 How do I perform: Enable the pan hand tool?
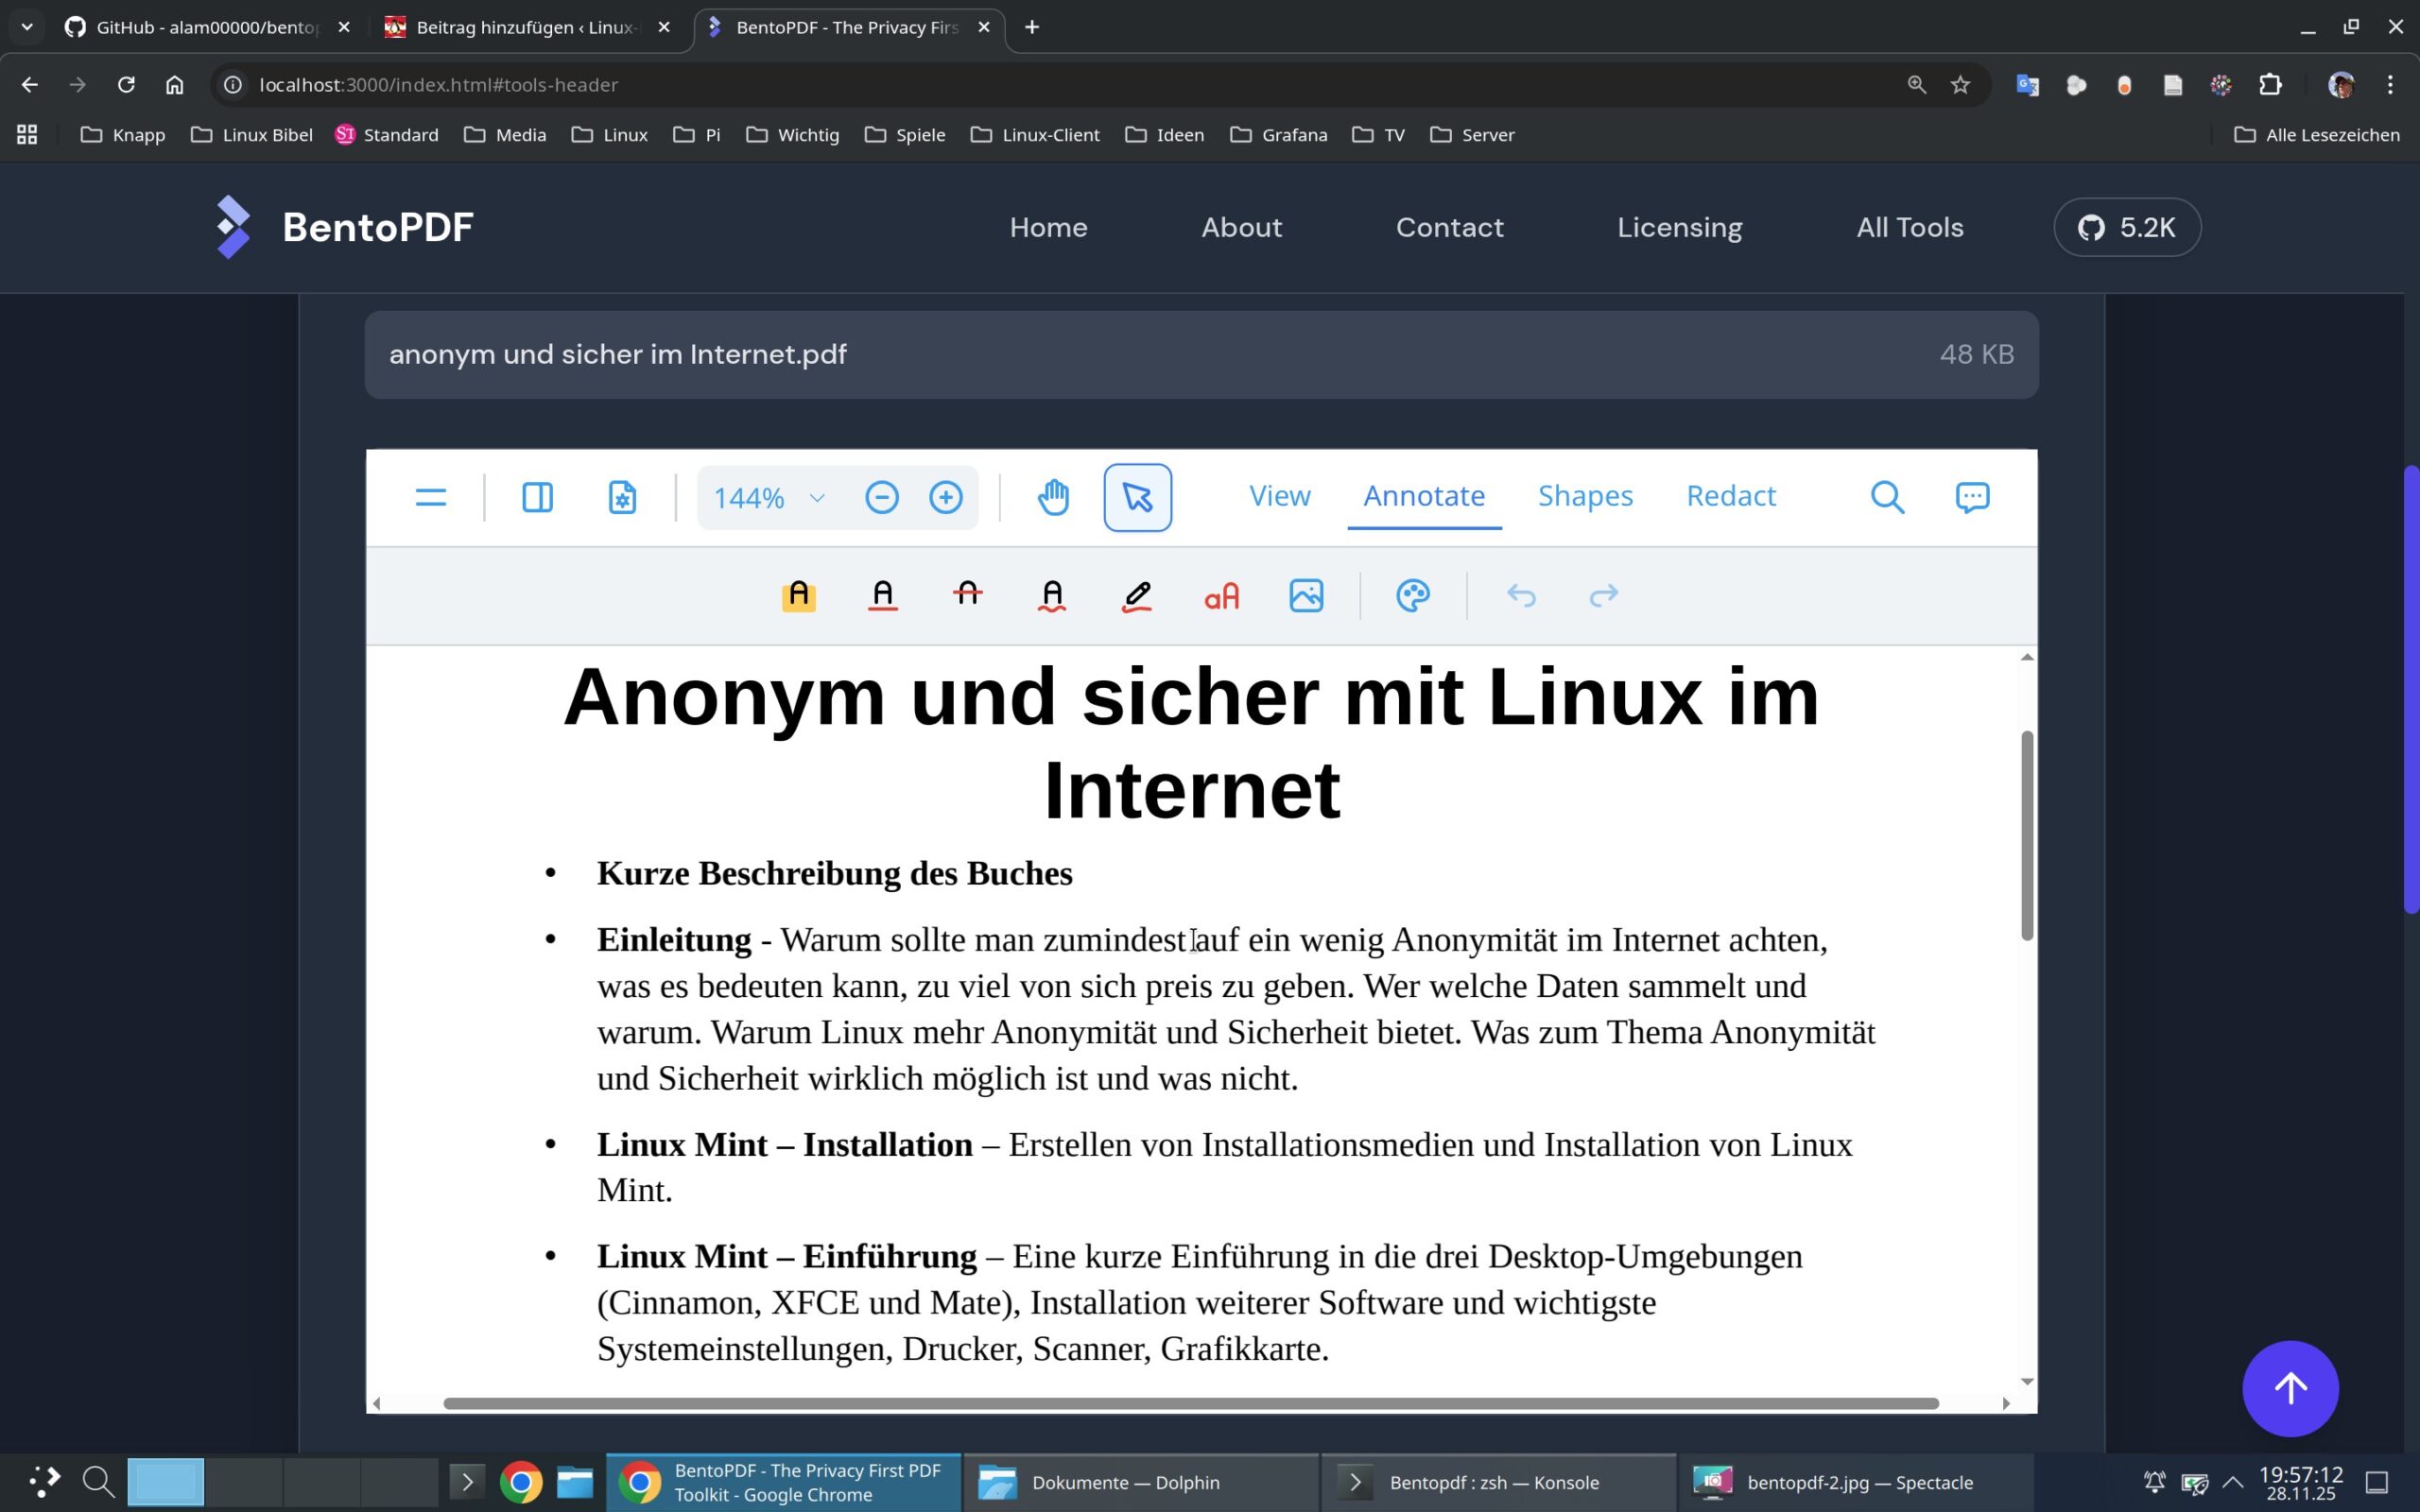tap(1053, 497)
